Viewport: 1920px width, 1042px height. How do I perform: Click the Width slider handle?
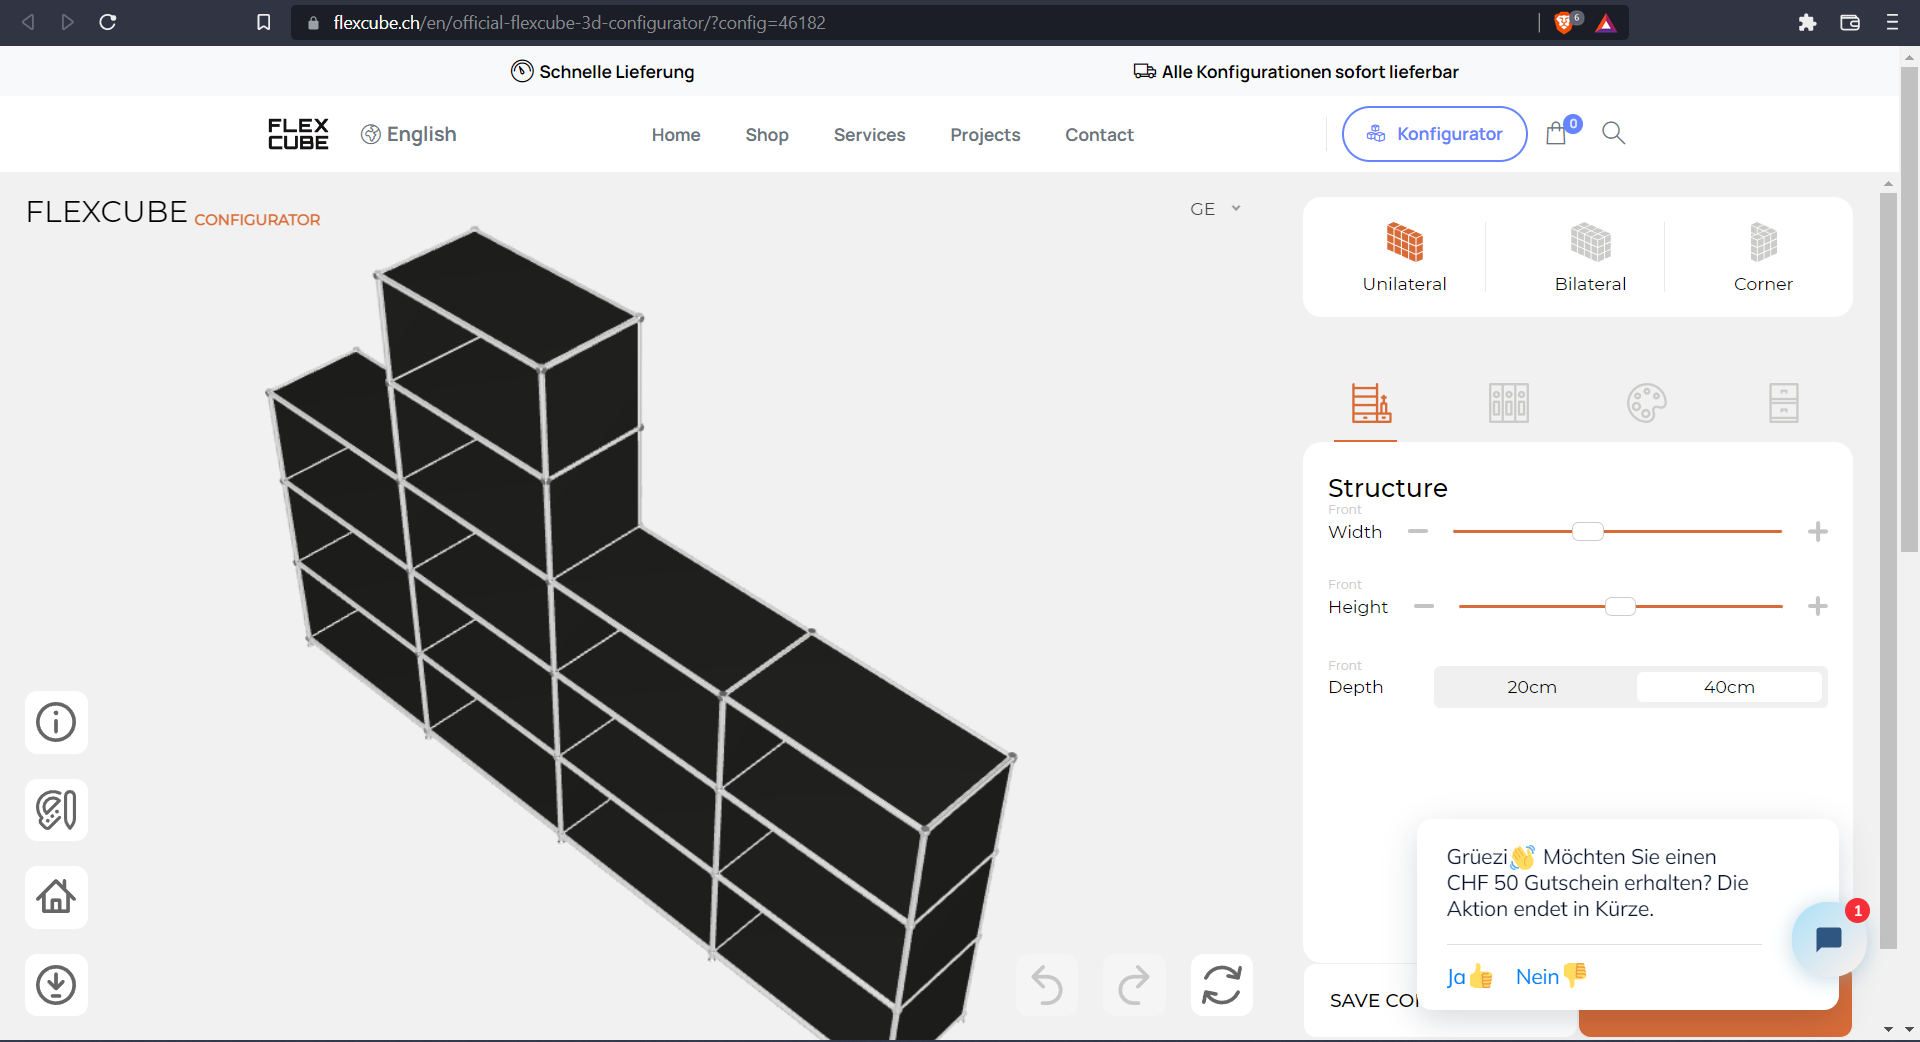(x=1588, y=531)
